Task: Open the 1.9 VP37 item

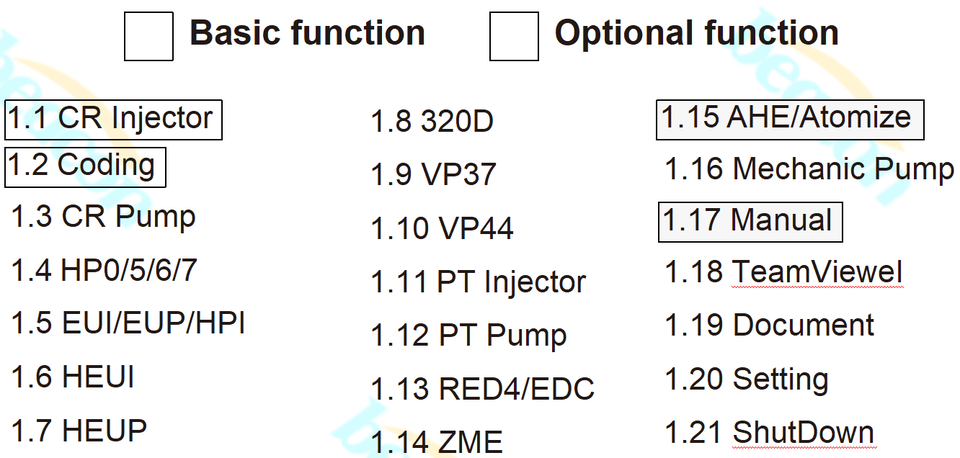Action: tap(433, 175)
